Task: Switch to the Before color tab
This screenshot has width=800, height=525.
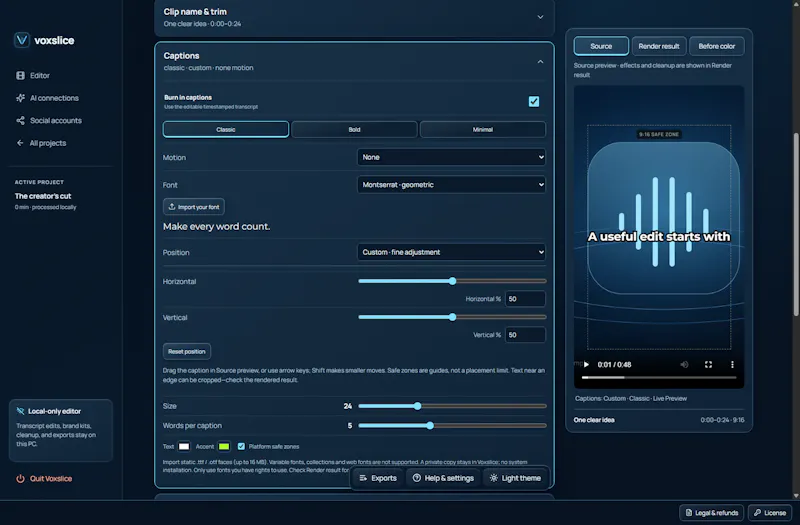Action: coord(716,46)
